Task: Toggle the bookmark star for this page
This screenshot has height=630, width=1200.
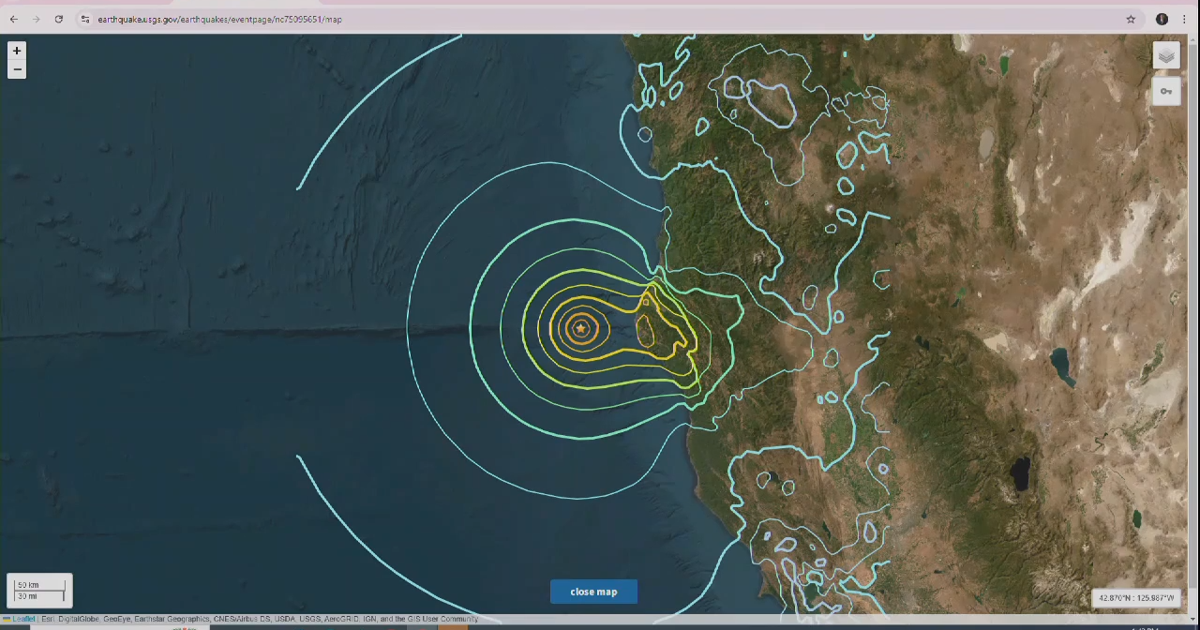Action: click(x=1128, y=18)
